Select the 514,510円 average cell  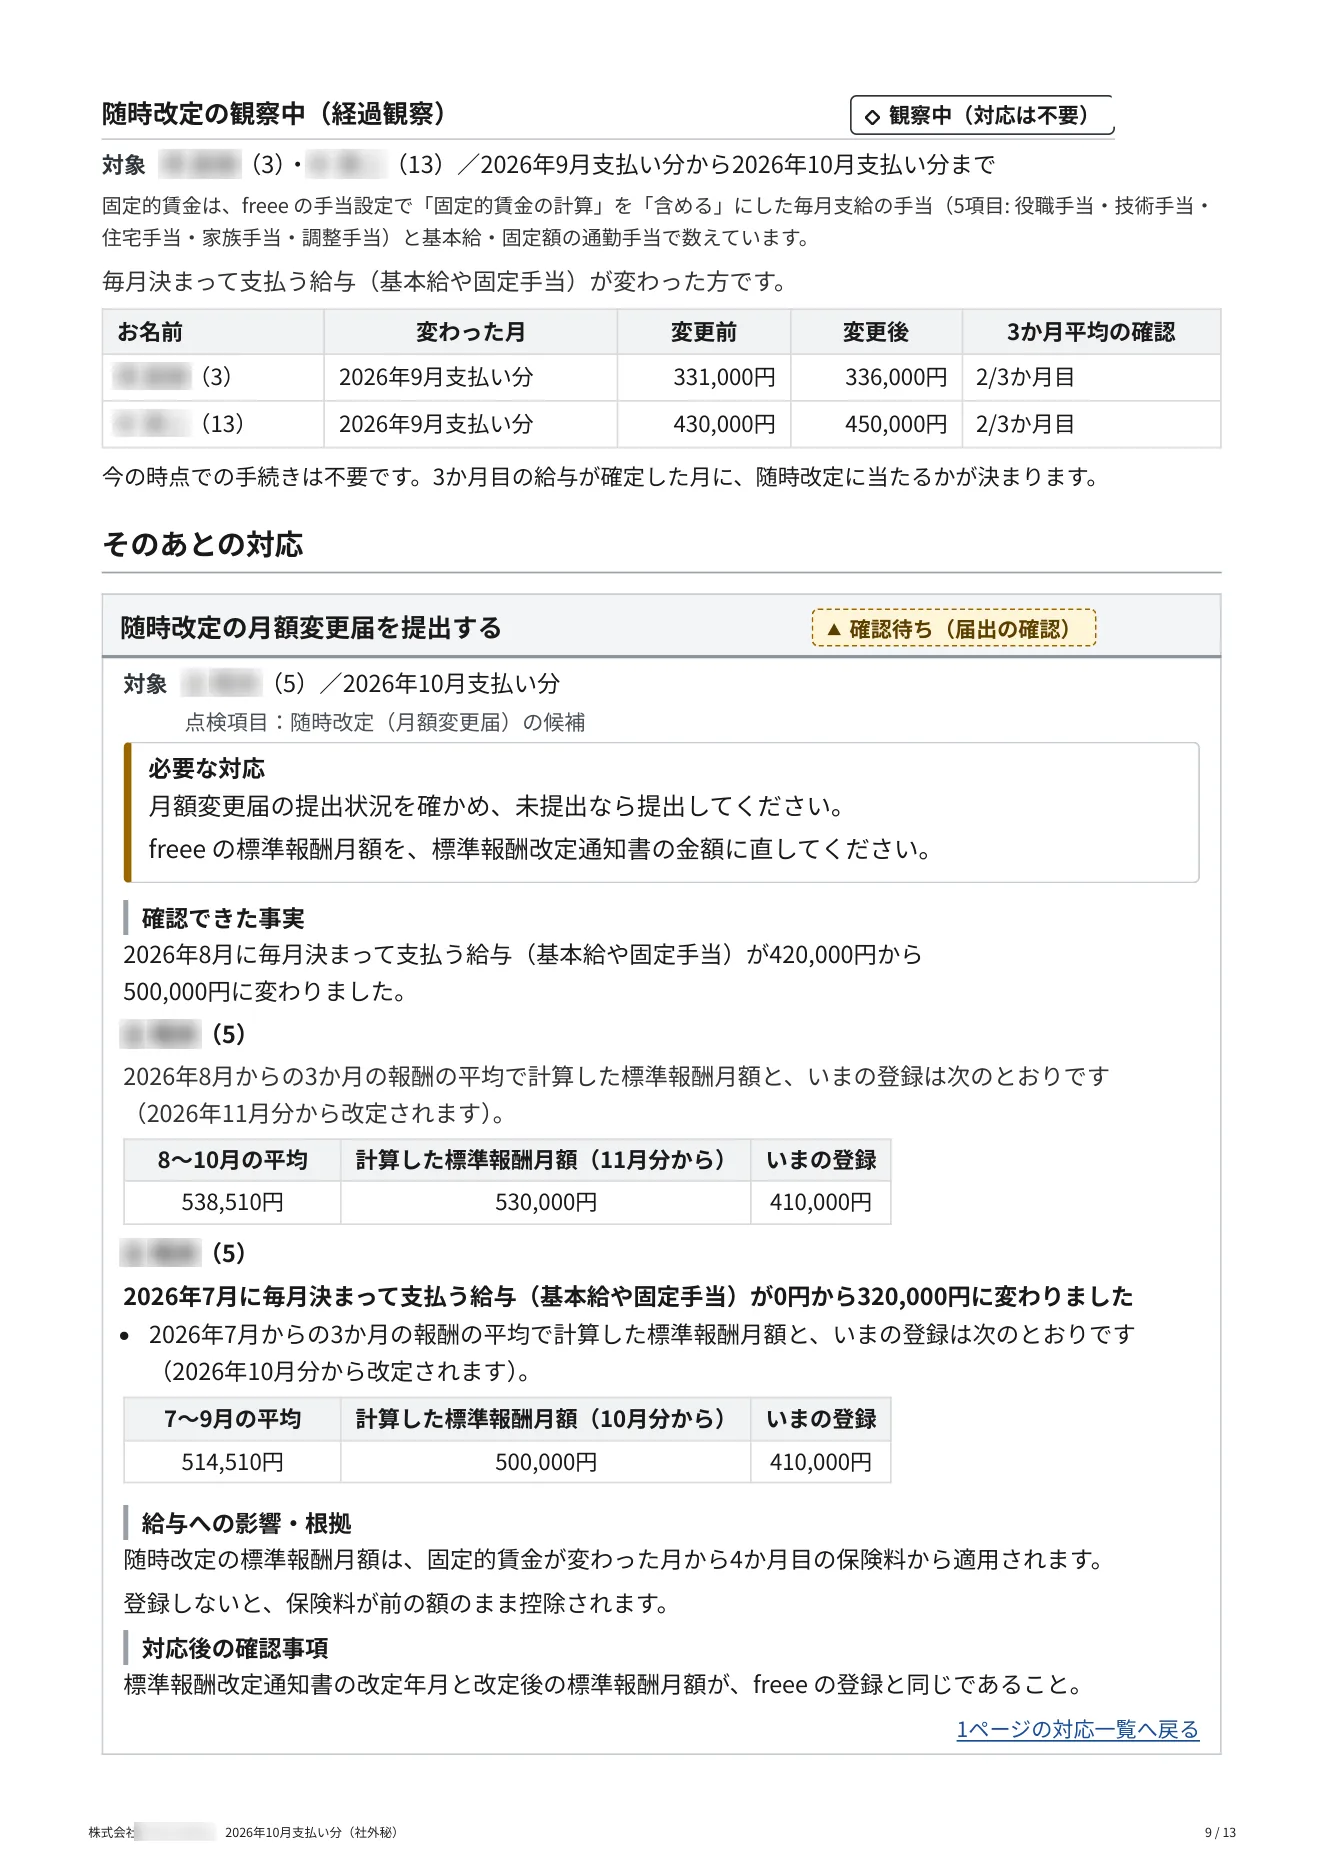pos(232,1462)
